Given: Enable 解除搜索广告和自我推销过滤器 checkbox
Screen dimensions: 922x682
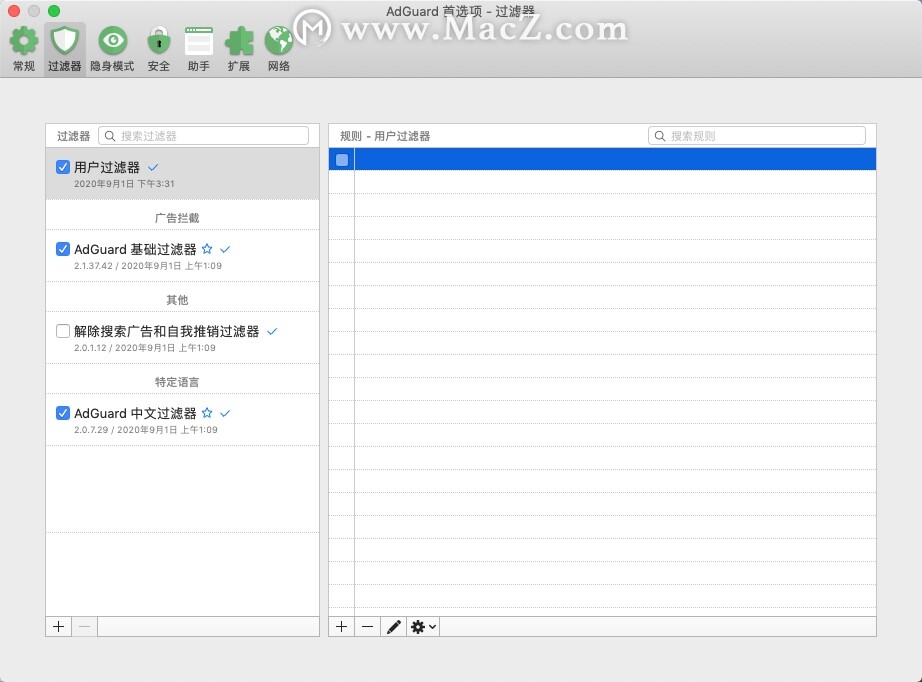Looking at the screenshot, I should [63, 331].
